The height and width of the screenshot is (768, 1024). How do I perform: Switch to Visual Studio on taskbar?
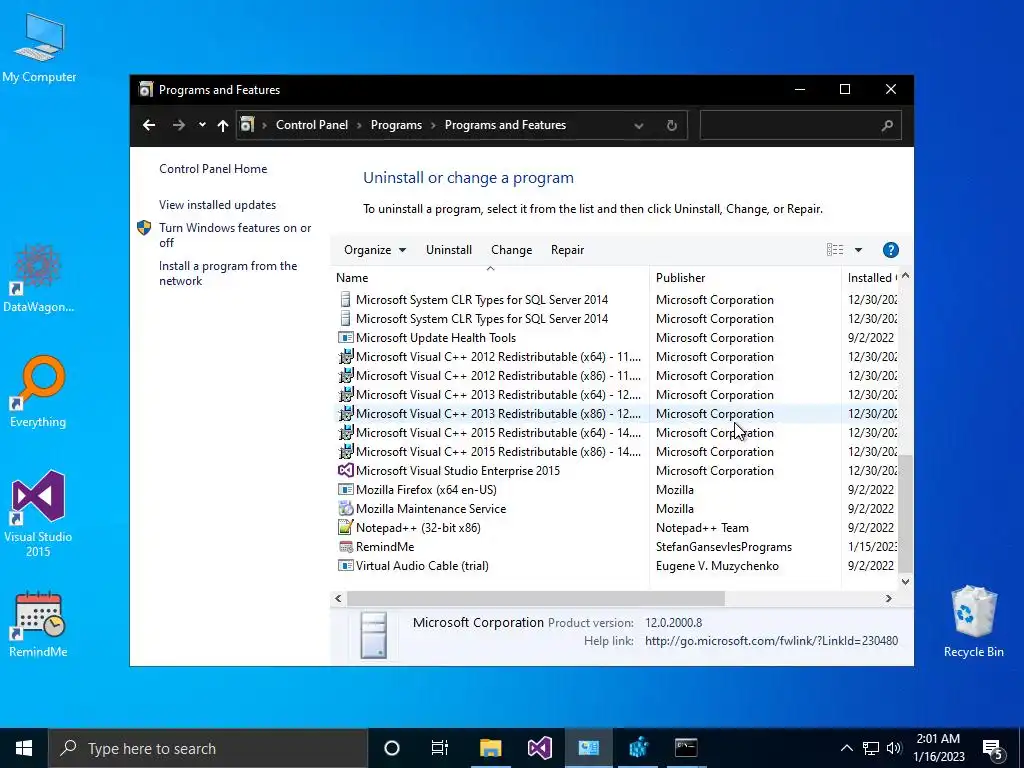click(x=539, y=748)
